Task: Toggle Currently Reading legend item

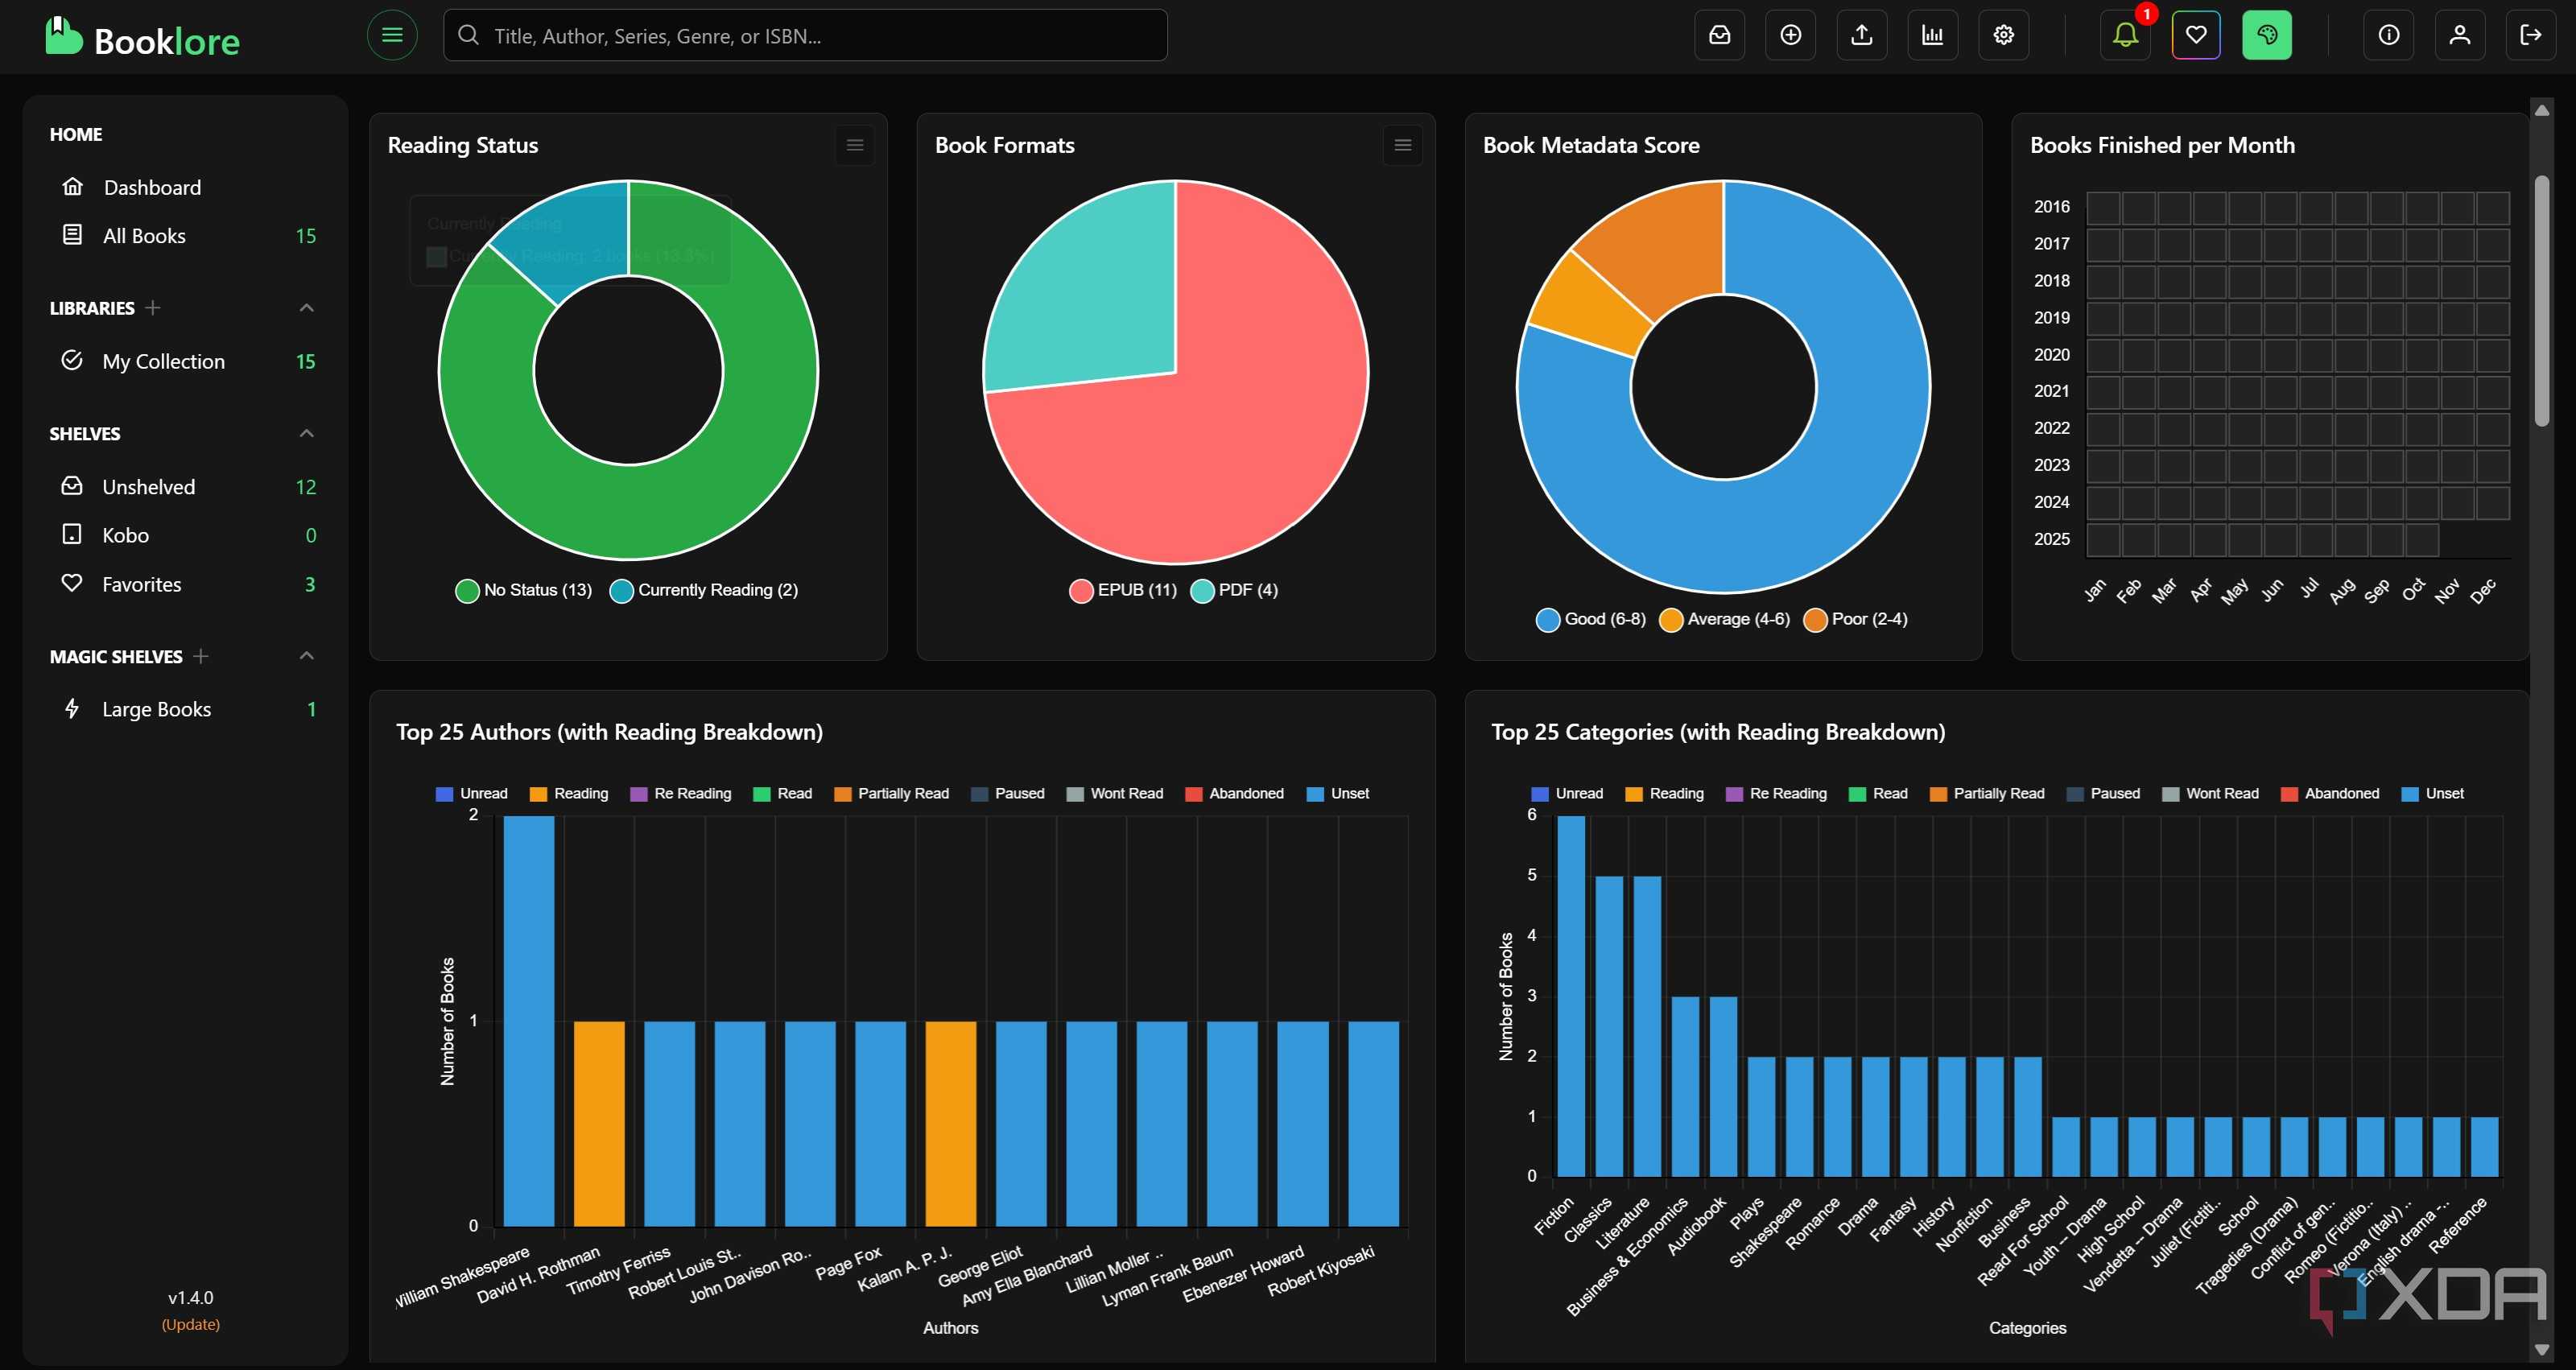Action: (x=704, y=590)
